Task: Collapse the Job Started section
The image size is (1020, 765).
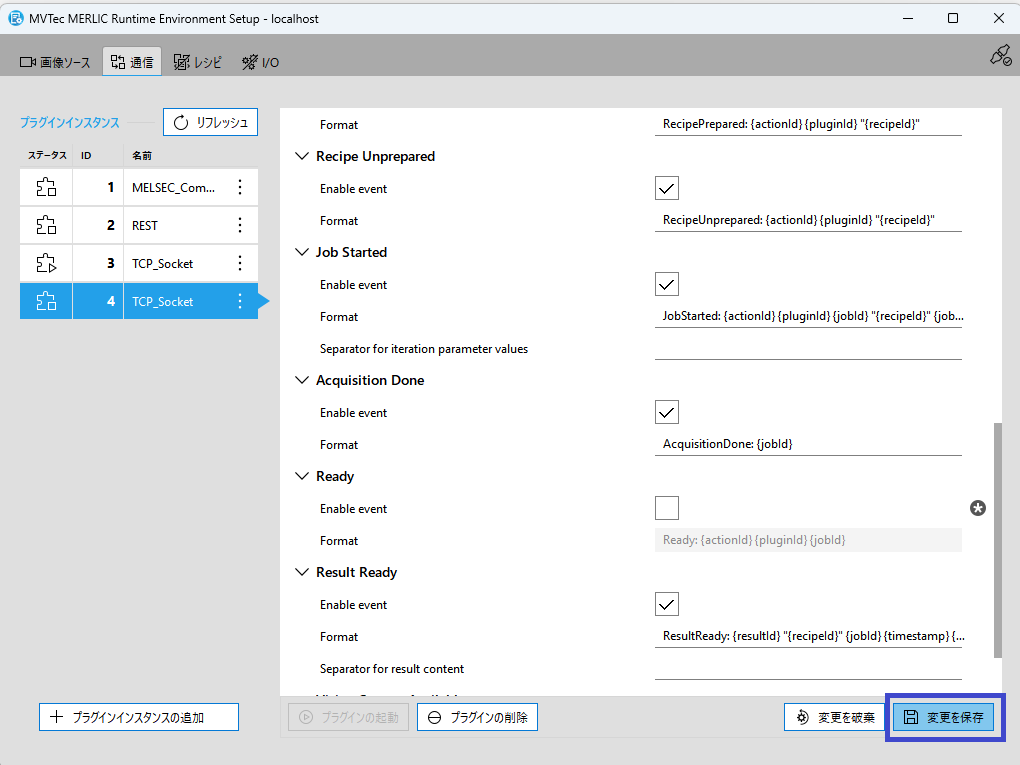Action: 302,252
